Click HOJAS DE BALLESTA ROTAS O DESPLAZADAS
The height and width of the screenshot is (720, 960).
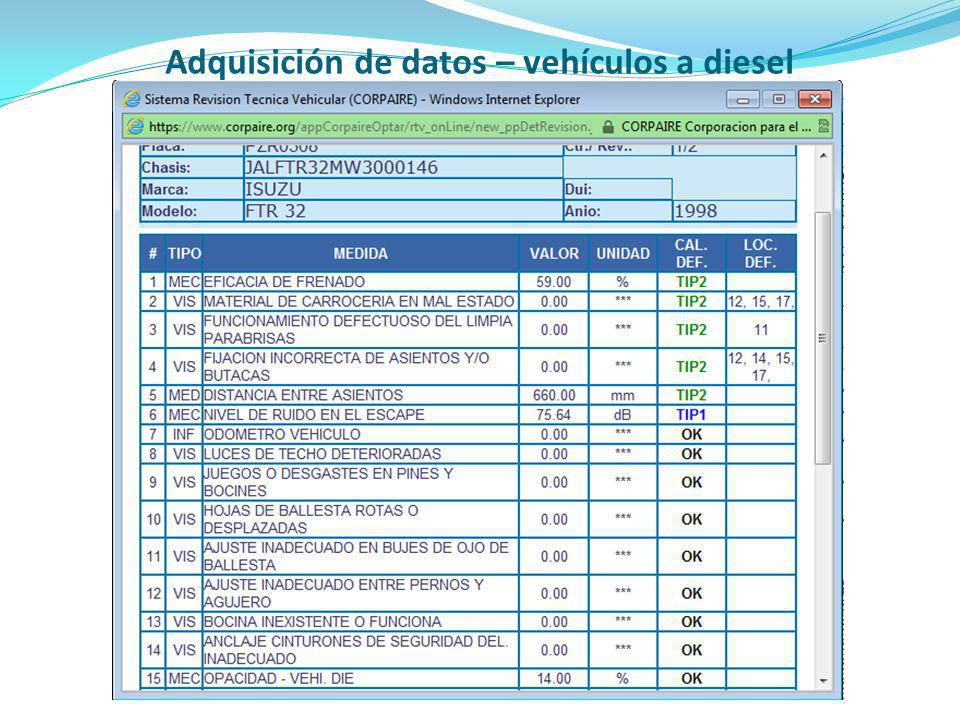[311, 519]
